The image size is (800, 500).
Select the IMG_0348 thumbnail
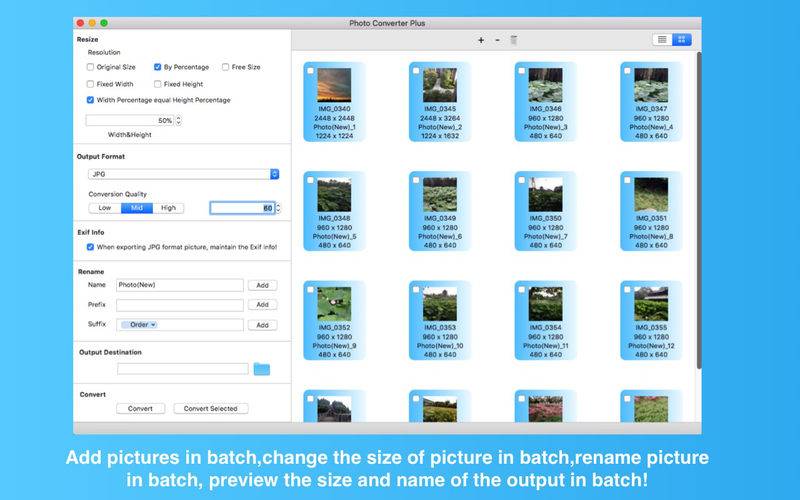click(x=334, y=194)
